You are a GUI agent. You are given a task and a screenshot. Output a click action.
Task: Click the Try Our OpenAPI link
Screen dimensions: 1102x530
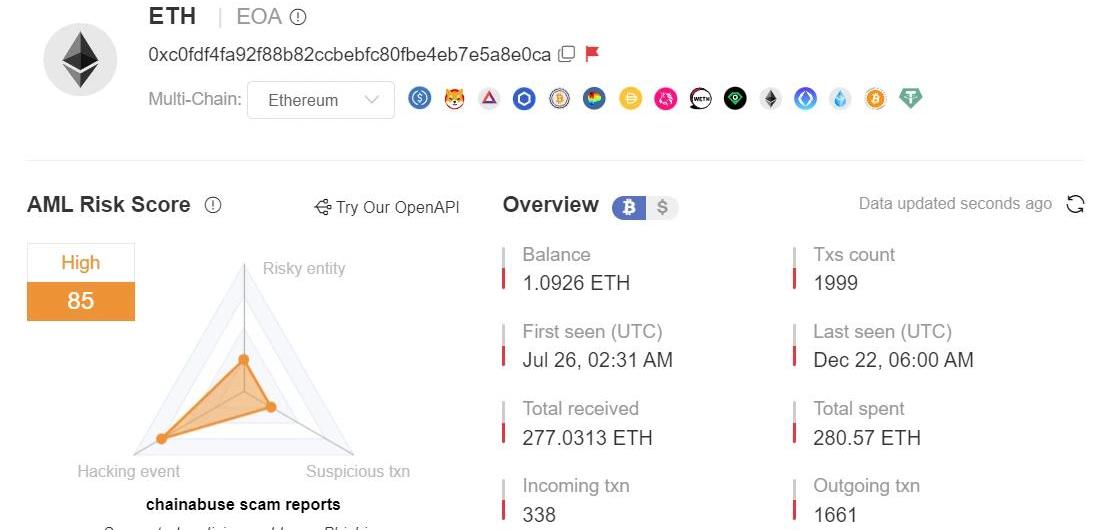(387, 207)
